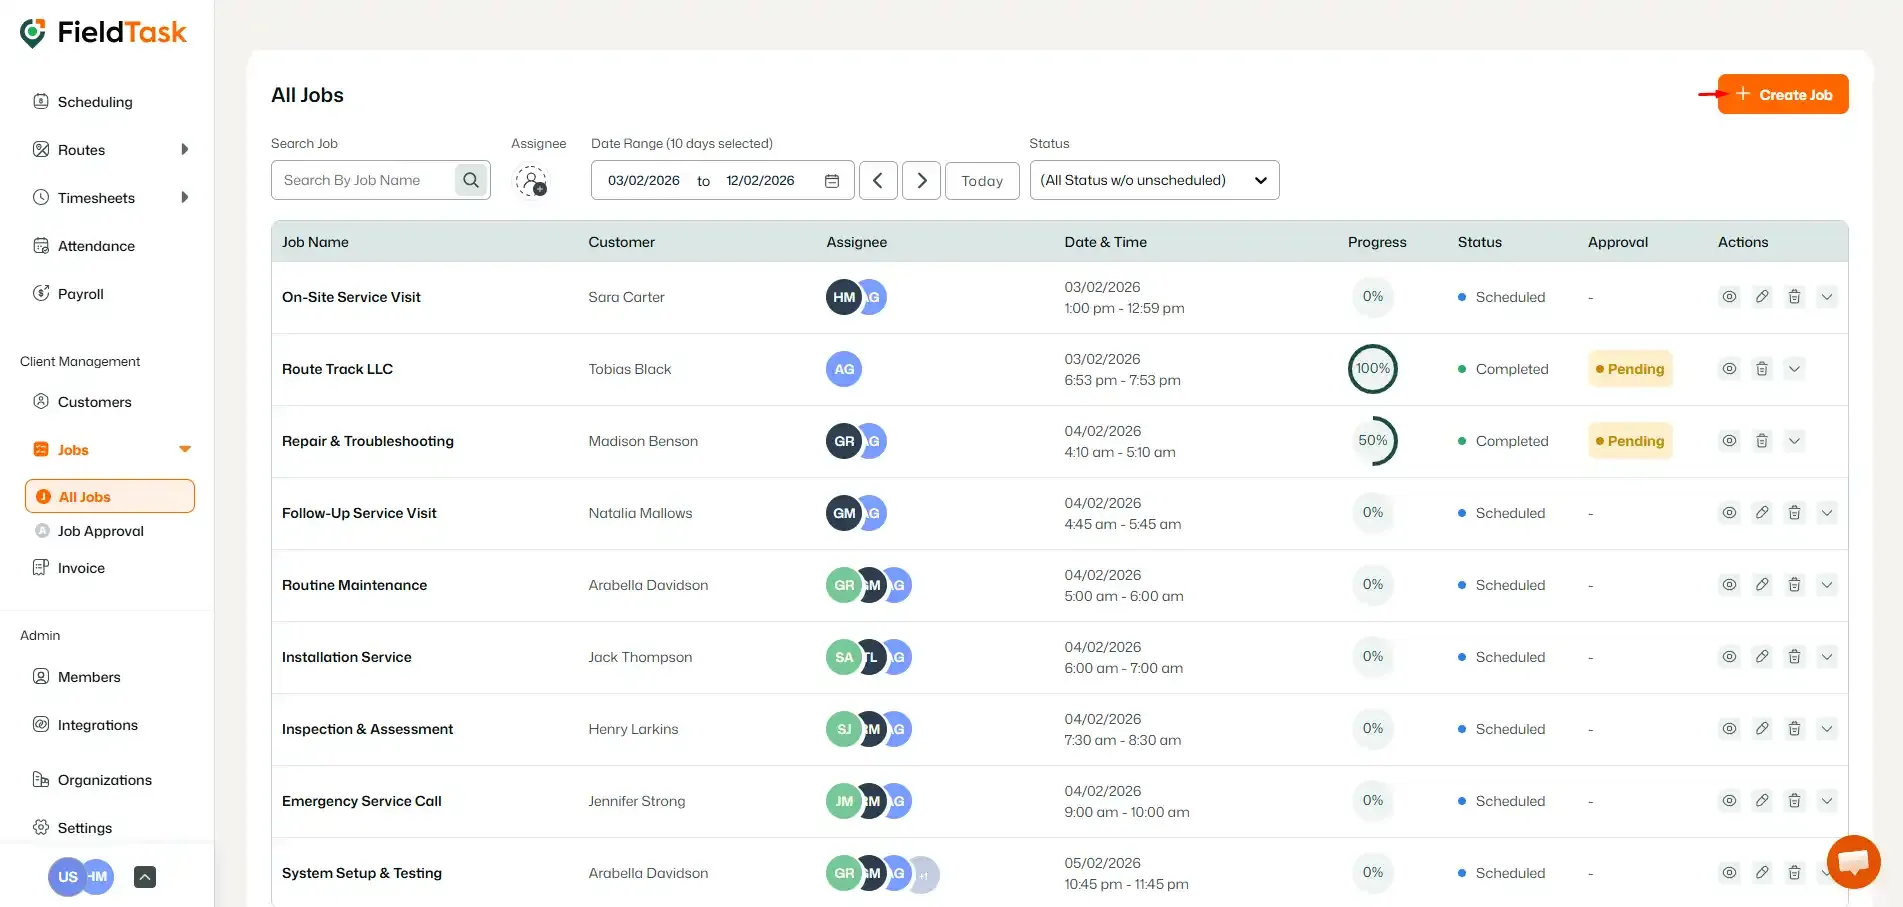Collapse the Jobs menu arrow

185,450
